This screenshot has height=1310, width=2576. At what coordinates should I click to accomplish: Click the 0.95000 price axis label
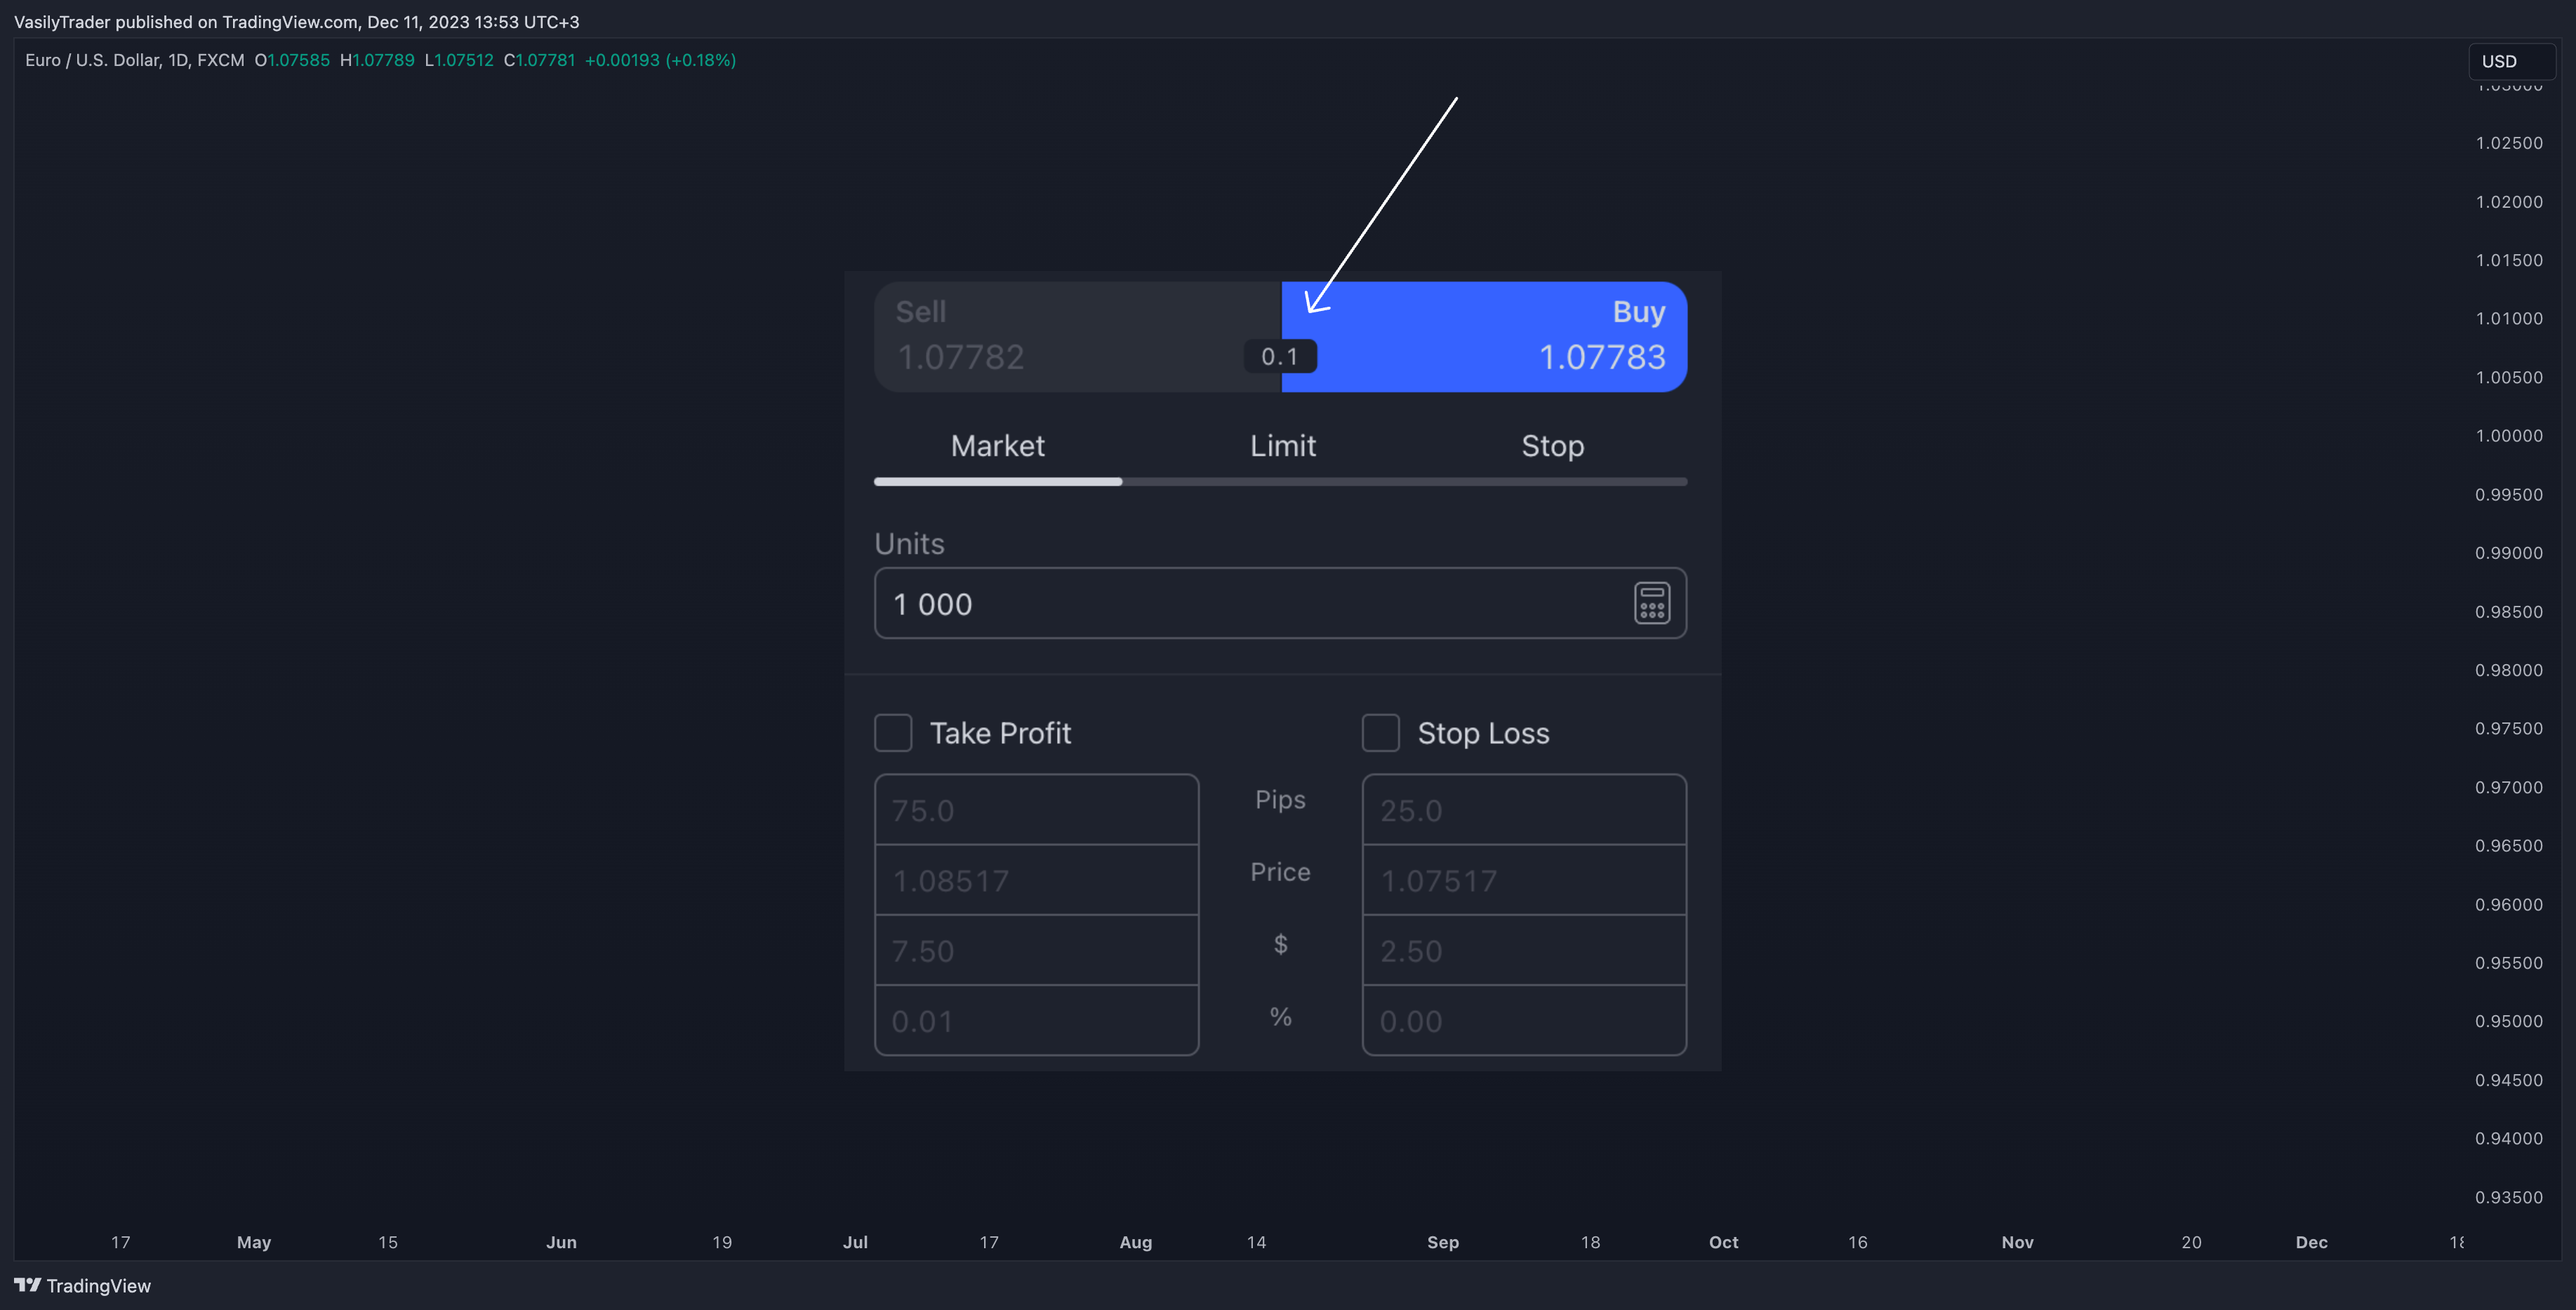[x=2509, y=1021]
